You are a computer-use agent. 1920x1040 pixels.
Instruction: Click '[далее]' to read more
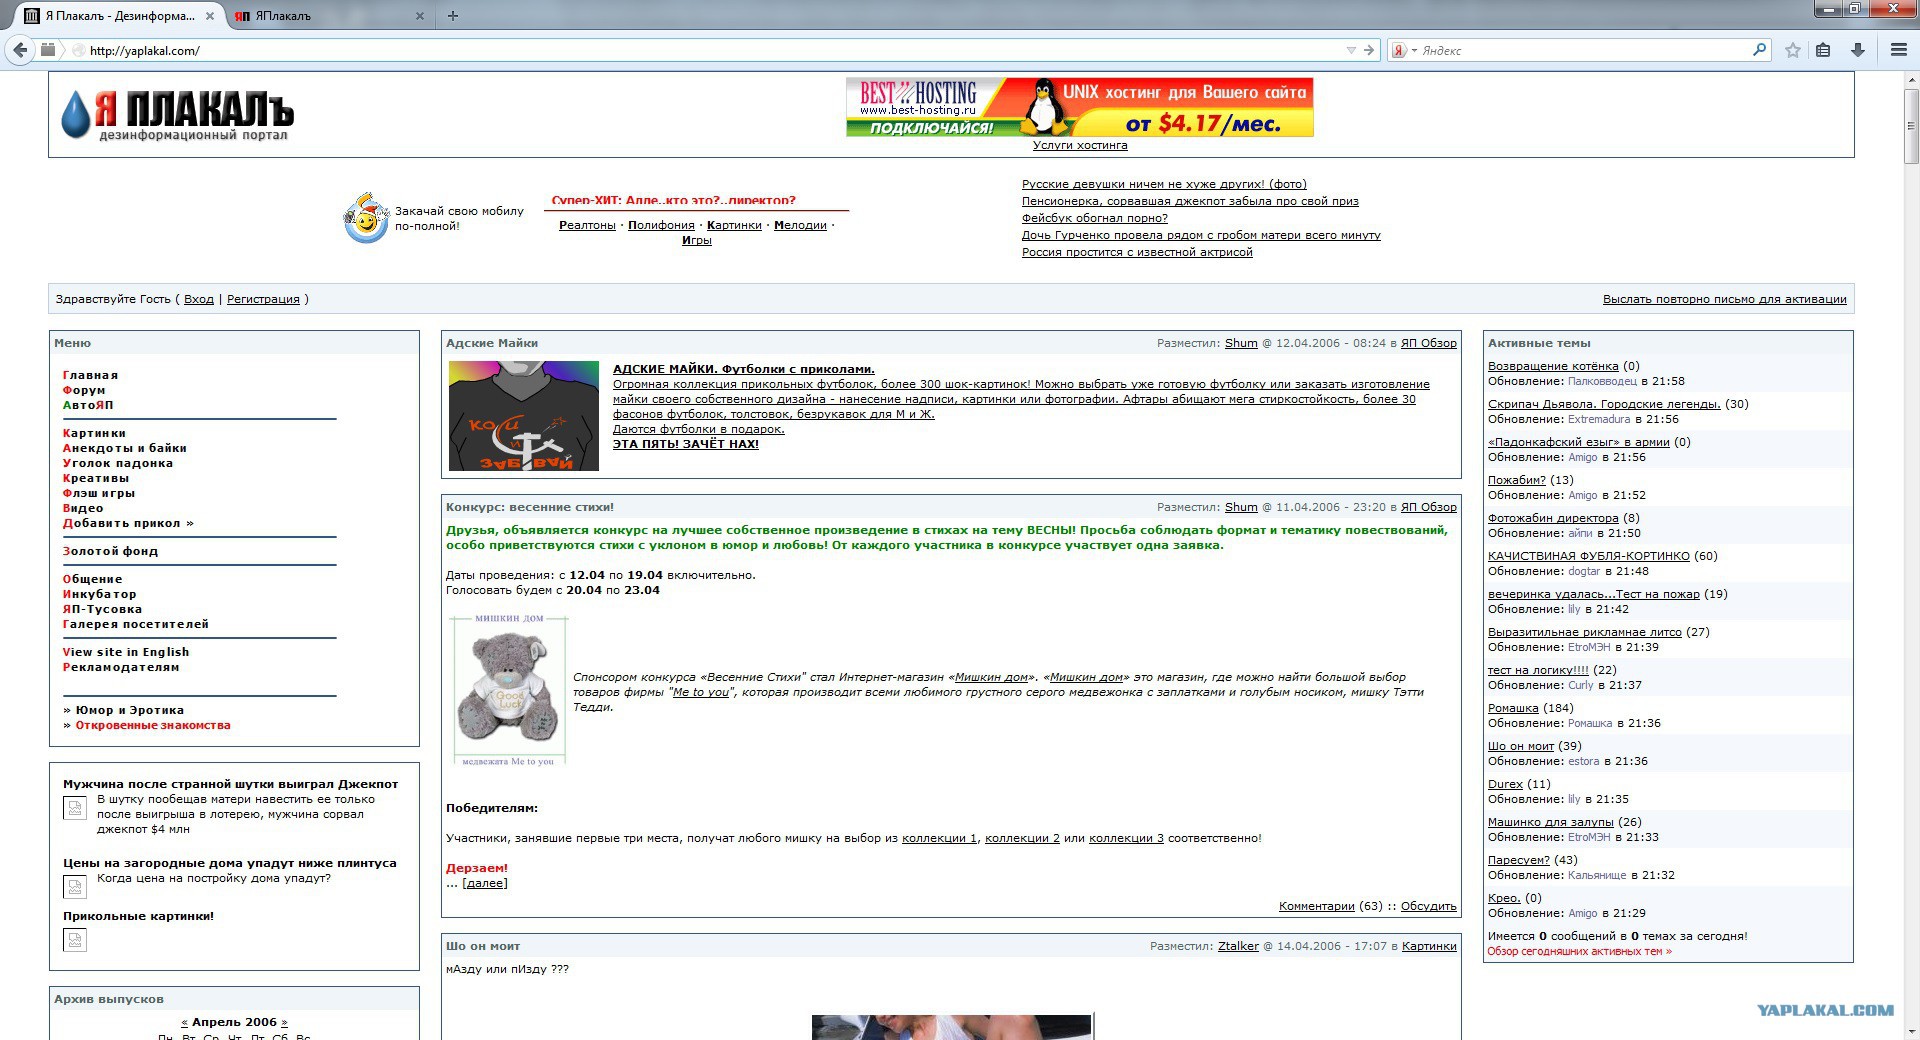click(485, 883)
